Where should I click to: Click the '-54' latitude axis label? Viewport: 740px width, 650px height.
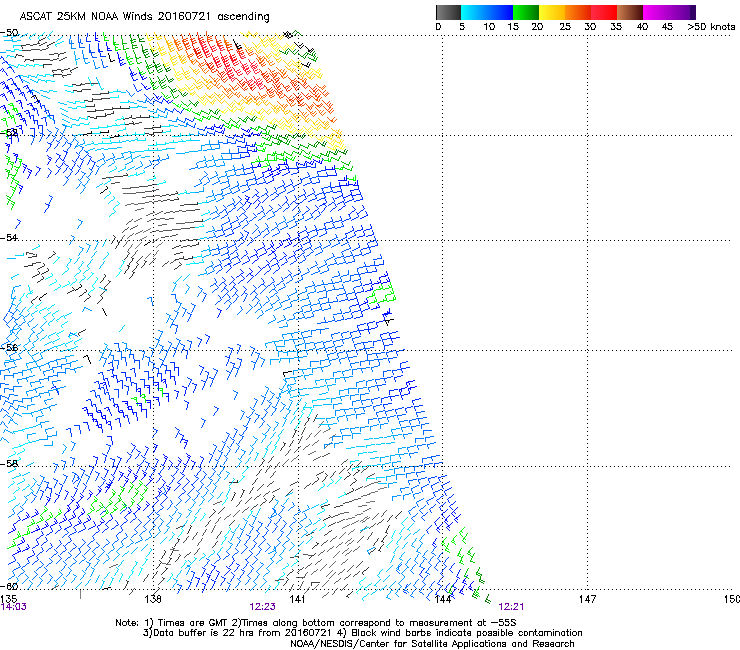point(9,237)
